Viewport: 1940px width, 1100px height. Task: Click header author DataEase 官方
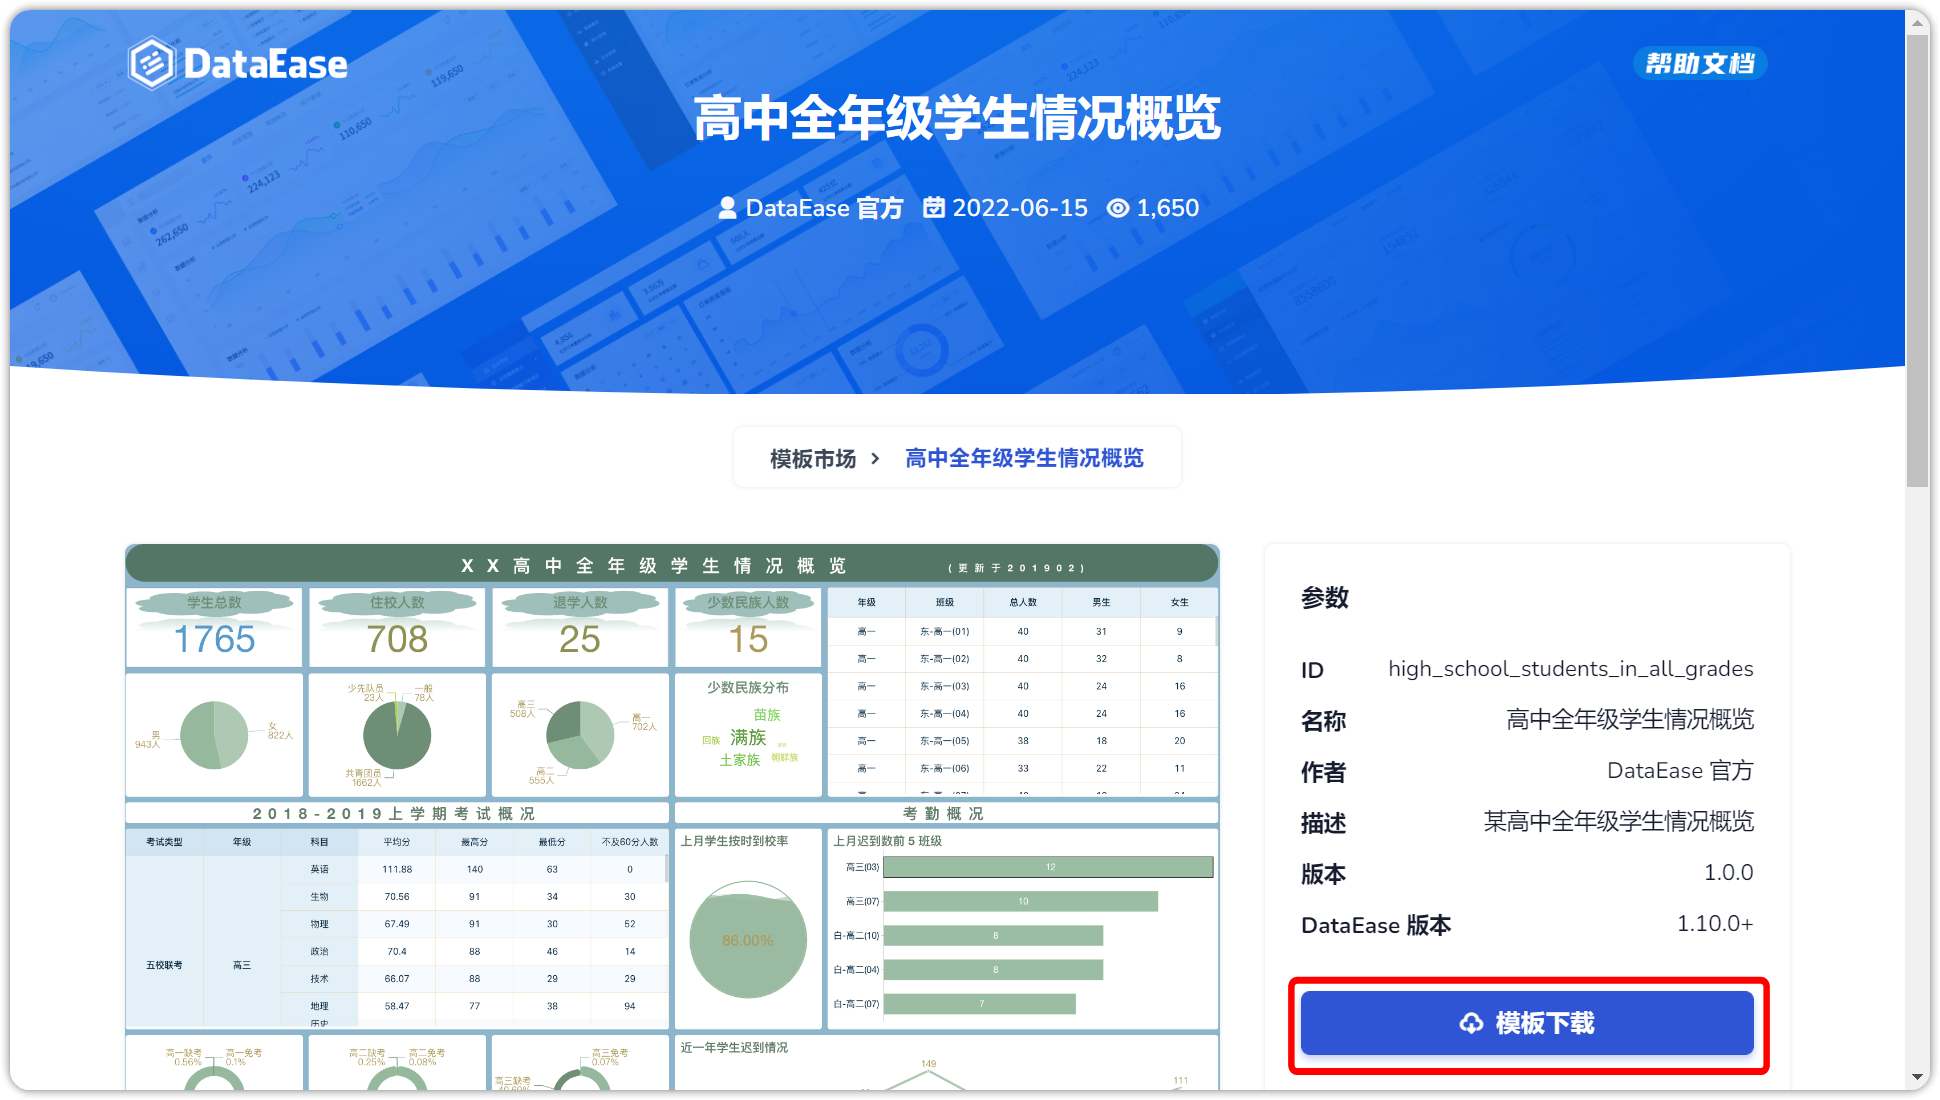click(824, 208)
